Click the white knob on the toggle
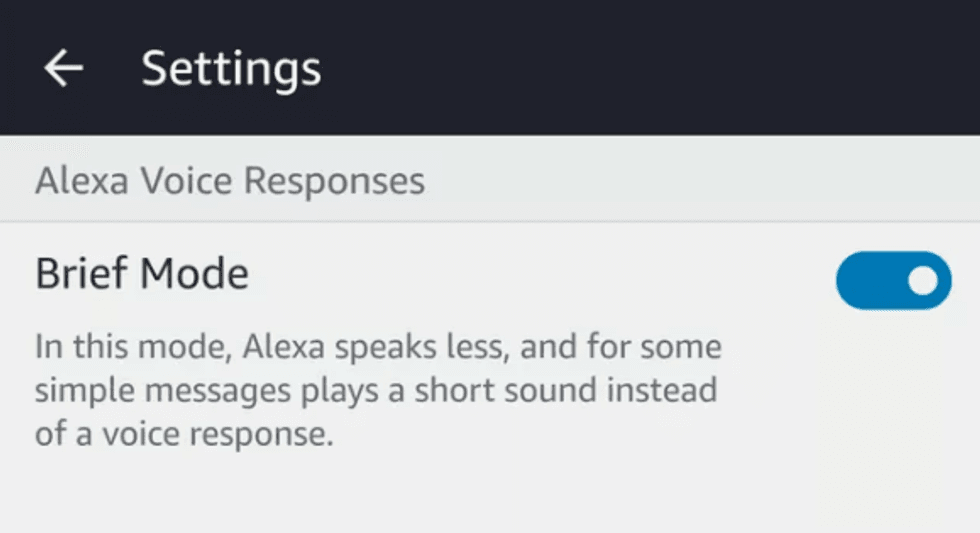 [x=925, y=281]
